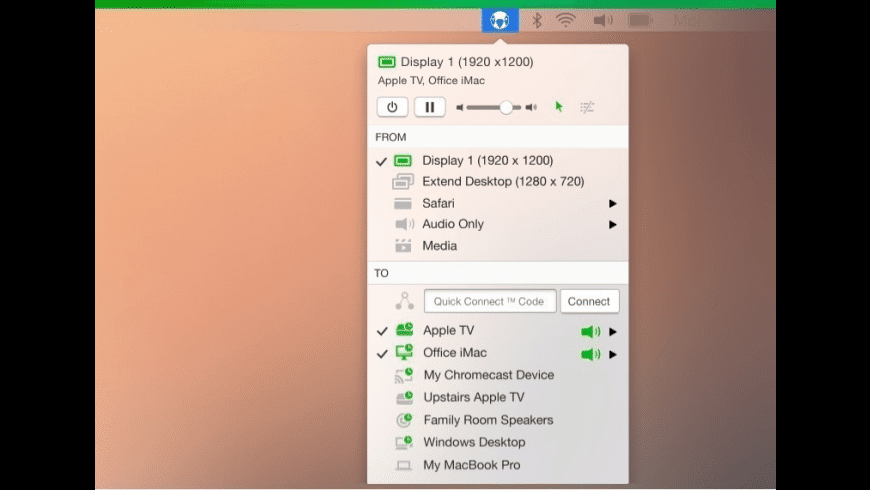Expand the Safari submenu arrow
Image resolution: width=870 pixels, height=490 pixels.
(613, 204)
